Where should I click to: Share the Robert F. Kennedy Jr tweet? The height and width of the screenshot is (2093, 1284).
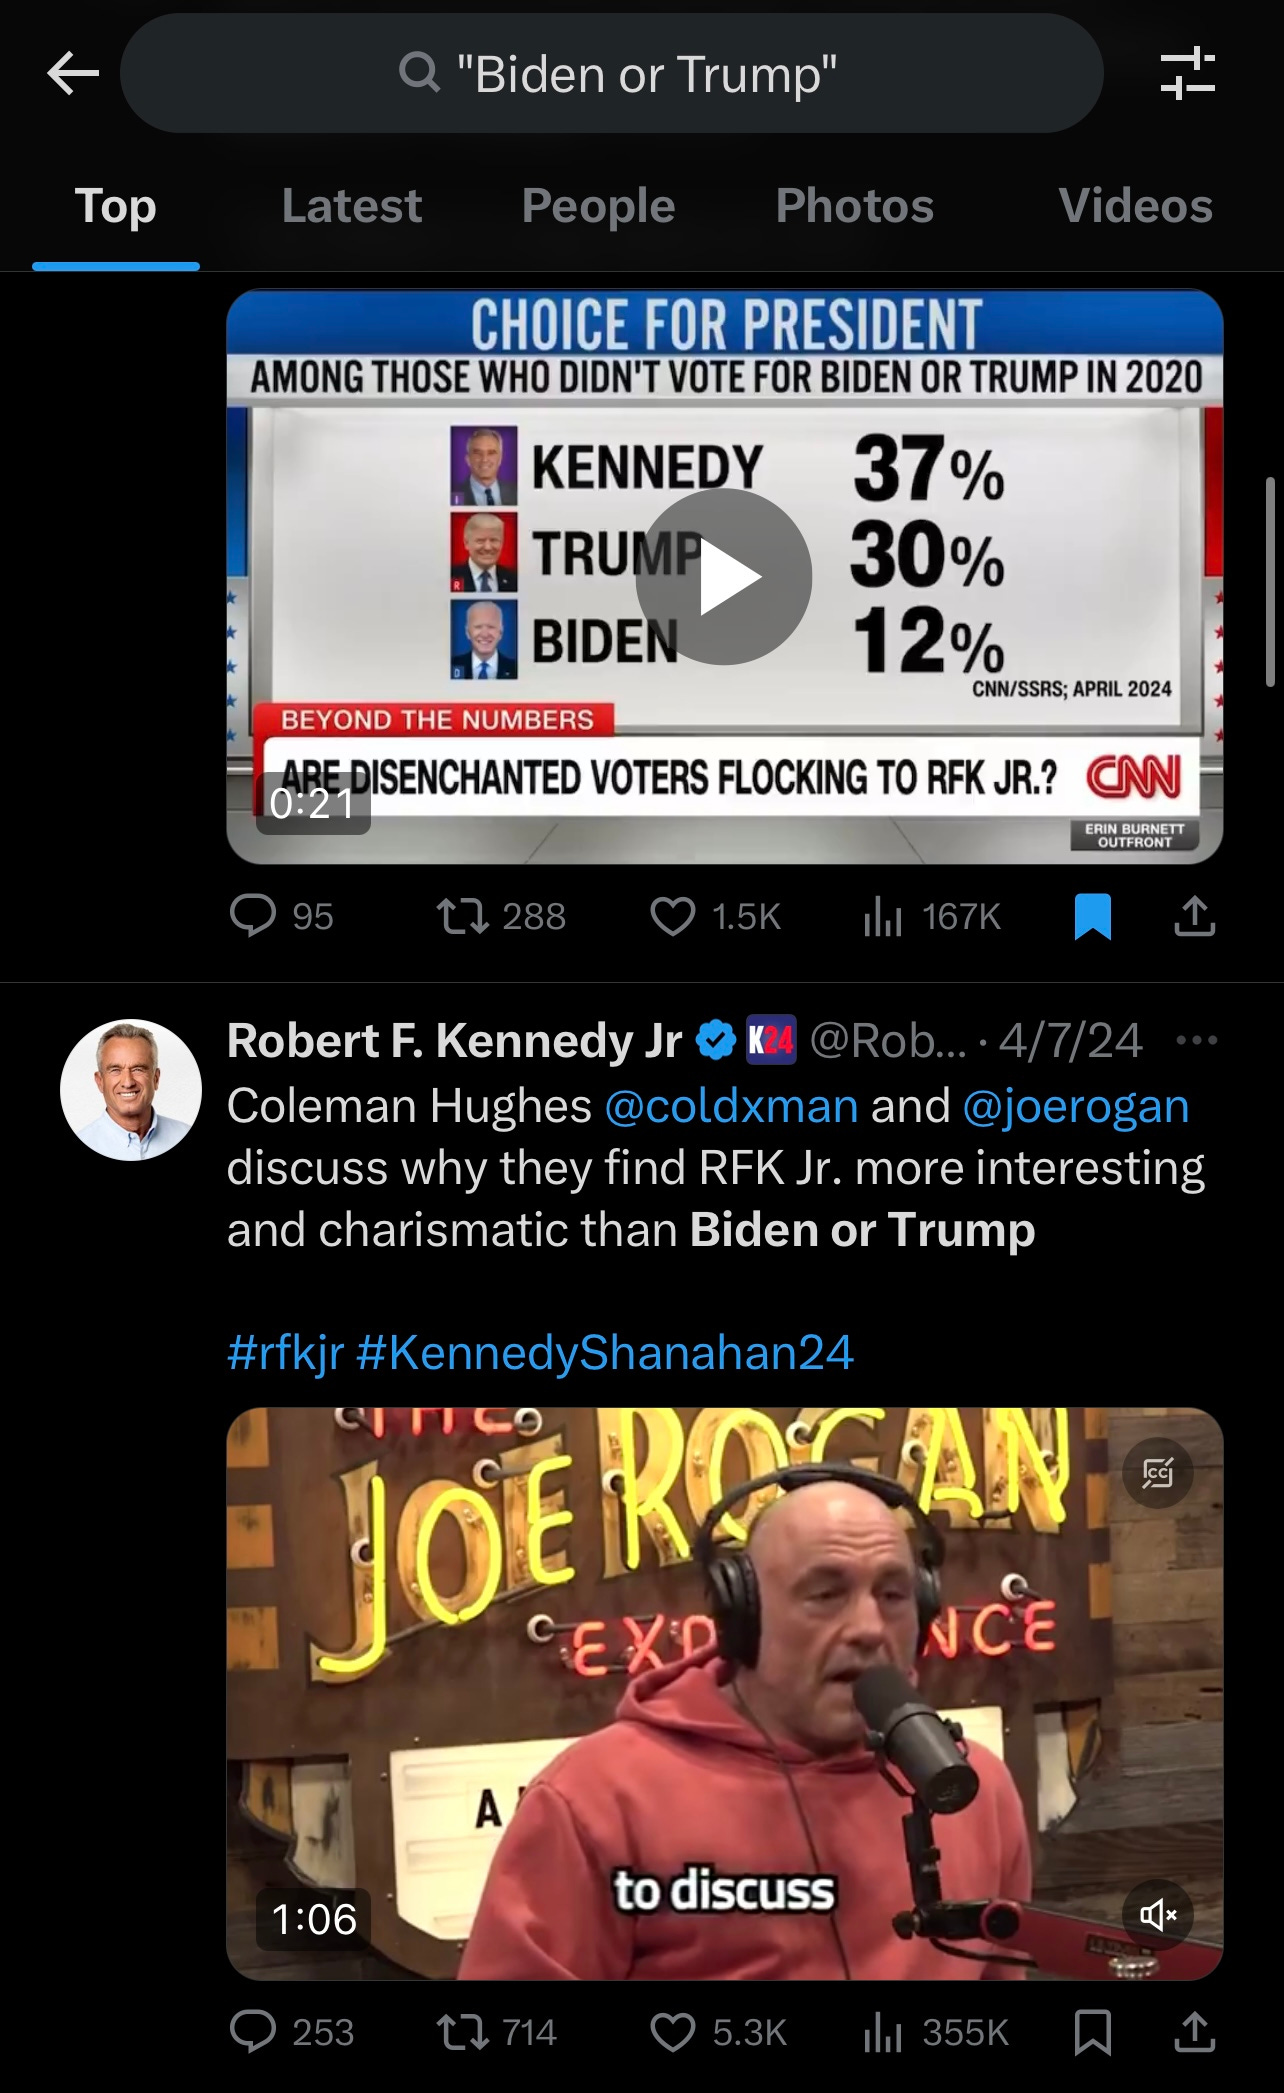coord(1194,2032)
